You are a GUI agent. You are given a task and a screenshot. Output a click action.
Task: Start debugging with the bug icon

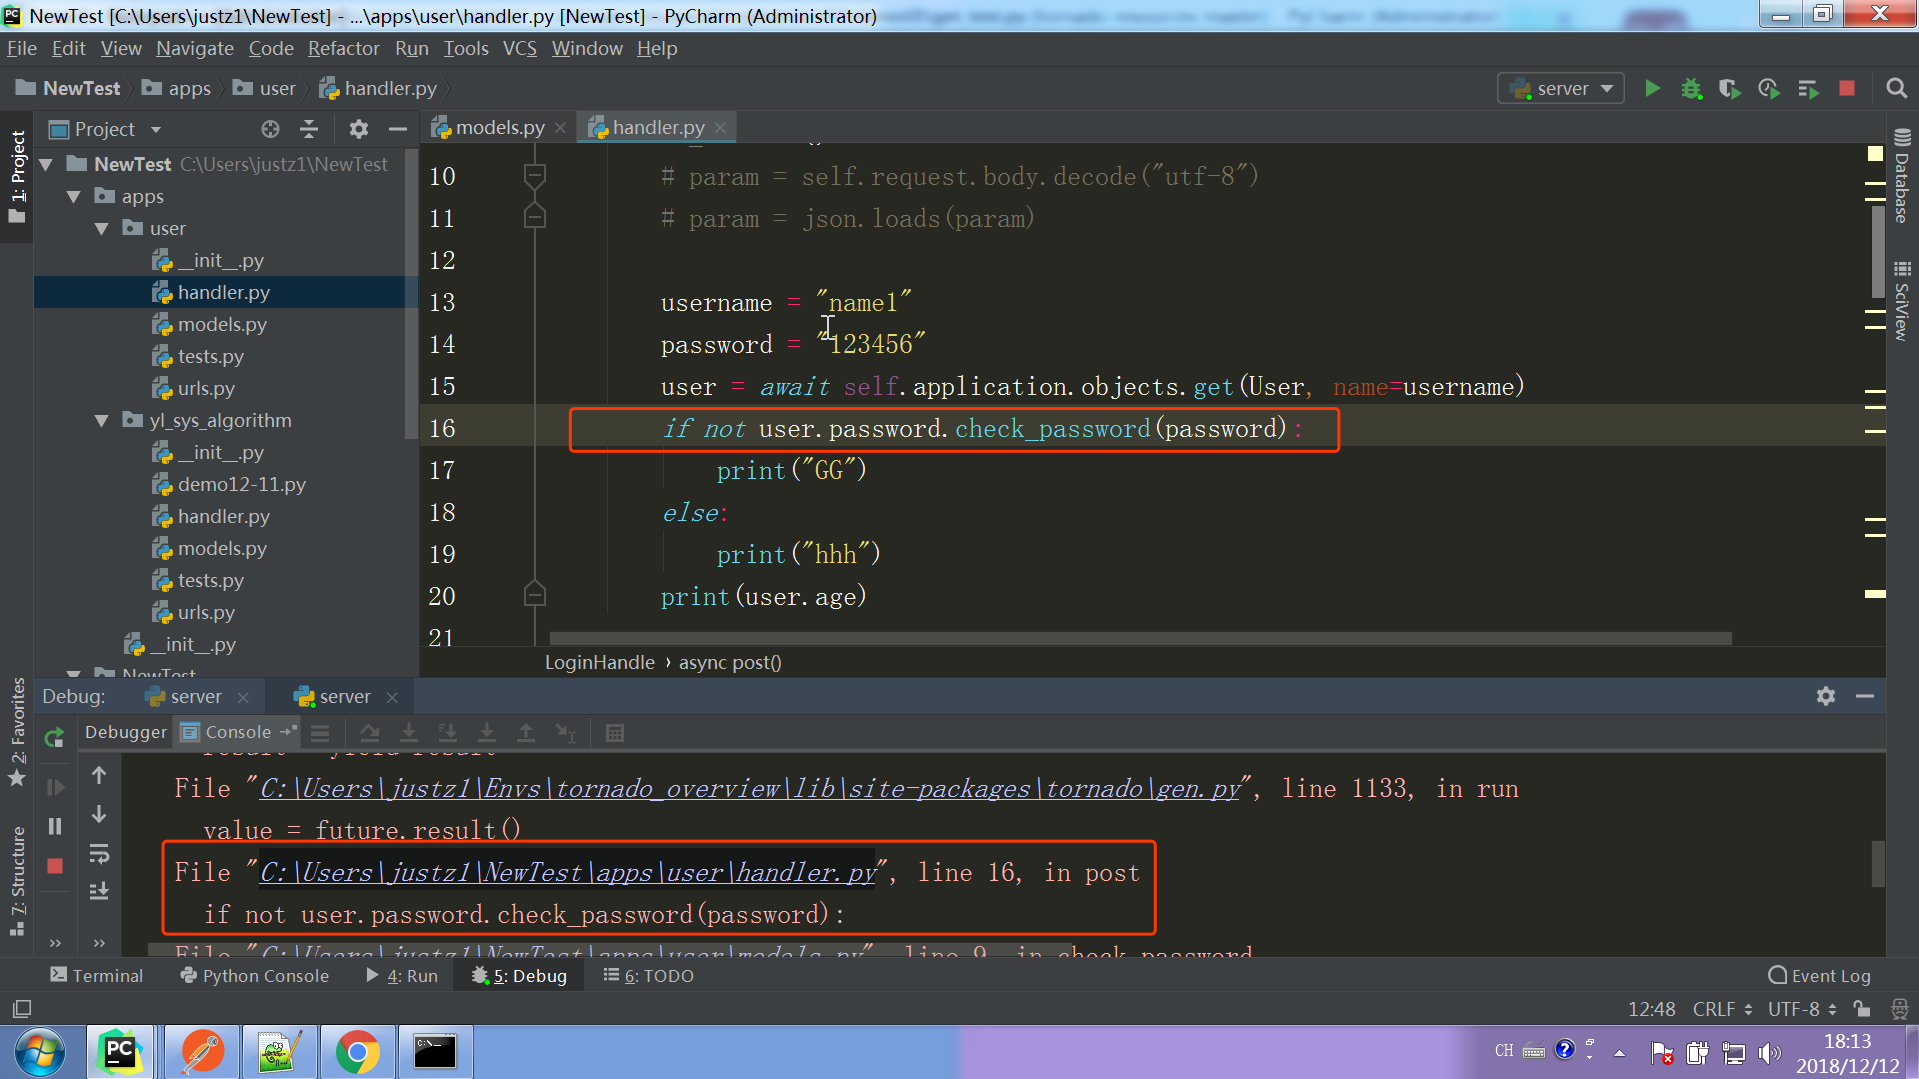(1691, 89)
